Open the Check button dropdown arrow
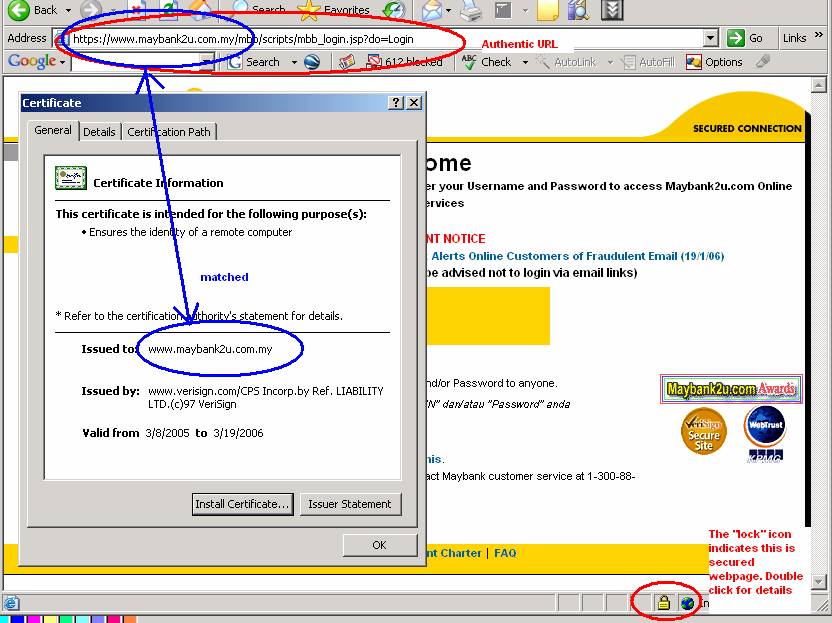 [525, 63]
